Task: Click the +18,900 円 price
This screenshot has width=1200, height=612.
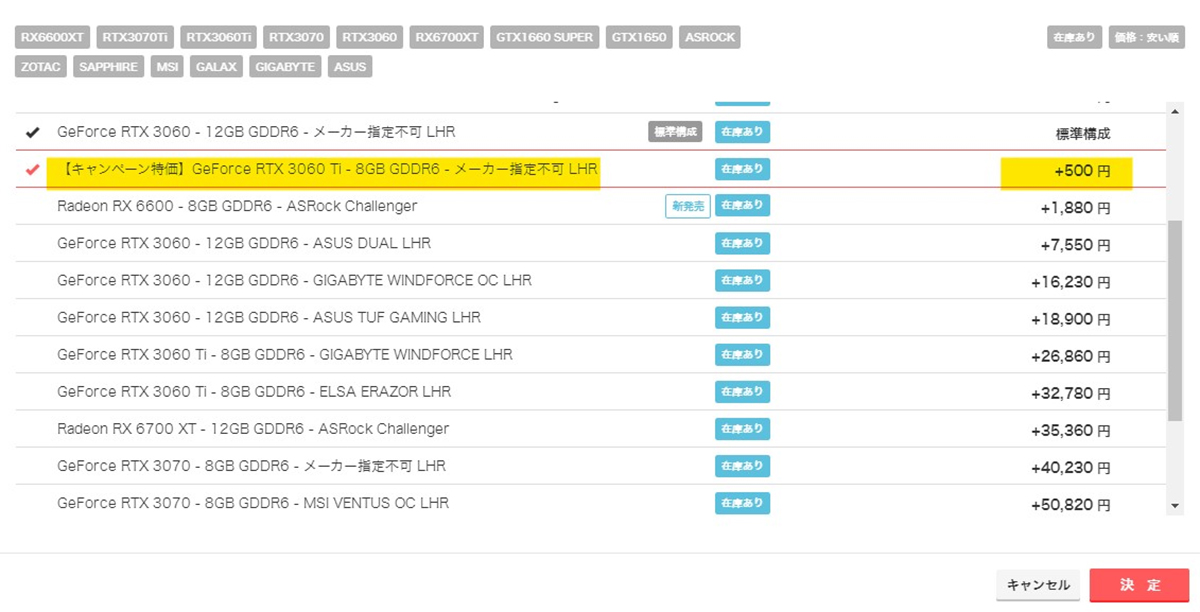Action: coord(1071,319)
